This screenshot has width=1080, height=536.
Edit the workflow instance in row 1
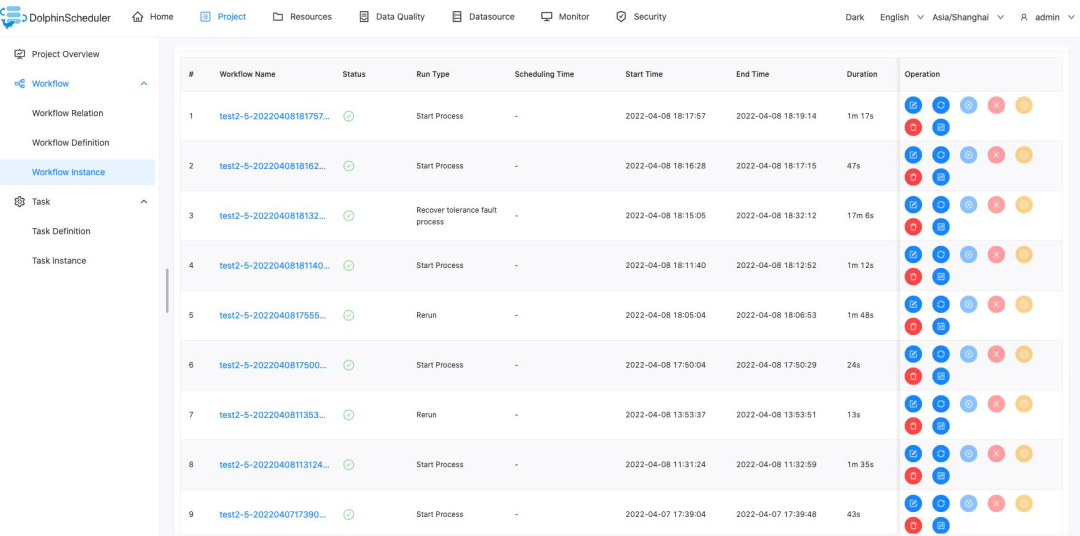point(913,105)
